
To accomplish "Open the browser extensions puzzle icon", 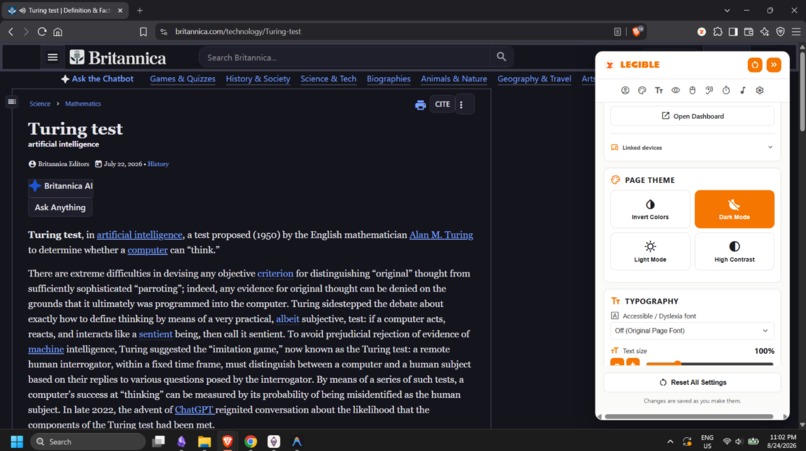I will click(x=718, y=32).
